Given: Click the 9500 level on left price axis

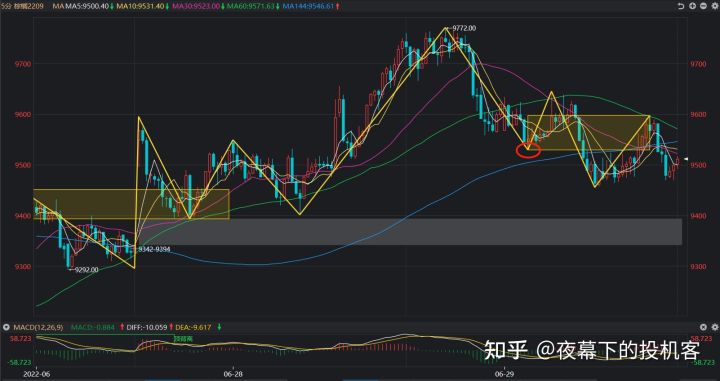Looking at the screenshot, I should click(x=24, y=165).
